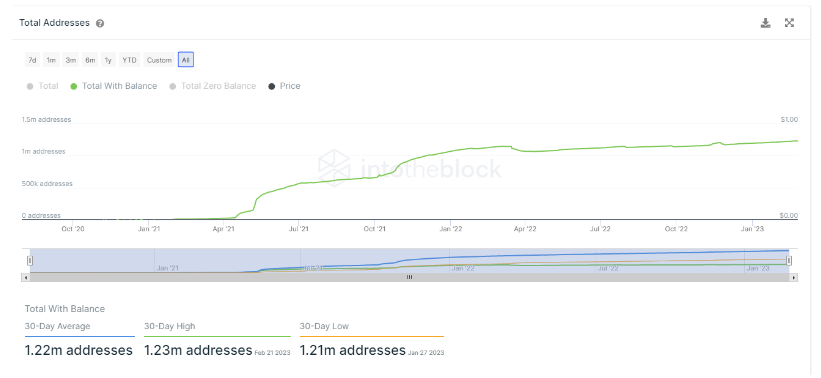Open the Custom date range
This screenshot has width=821, height=378.
[x=159, y=60]
